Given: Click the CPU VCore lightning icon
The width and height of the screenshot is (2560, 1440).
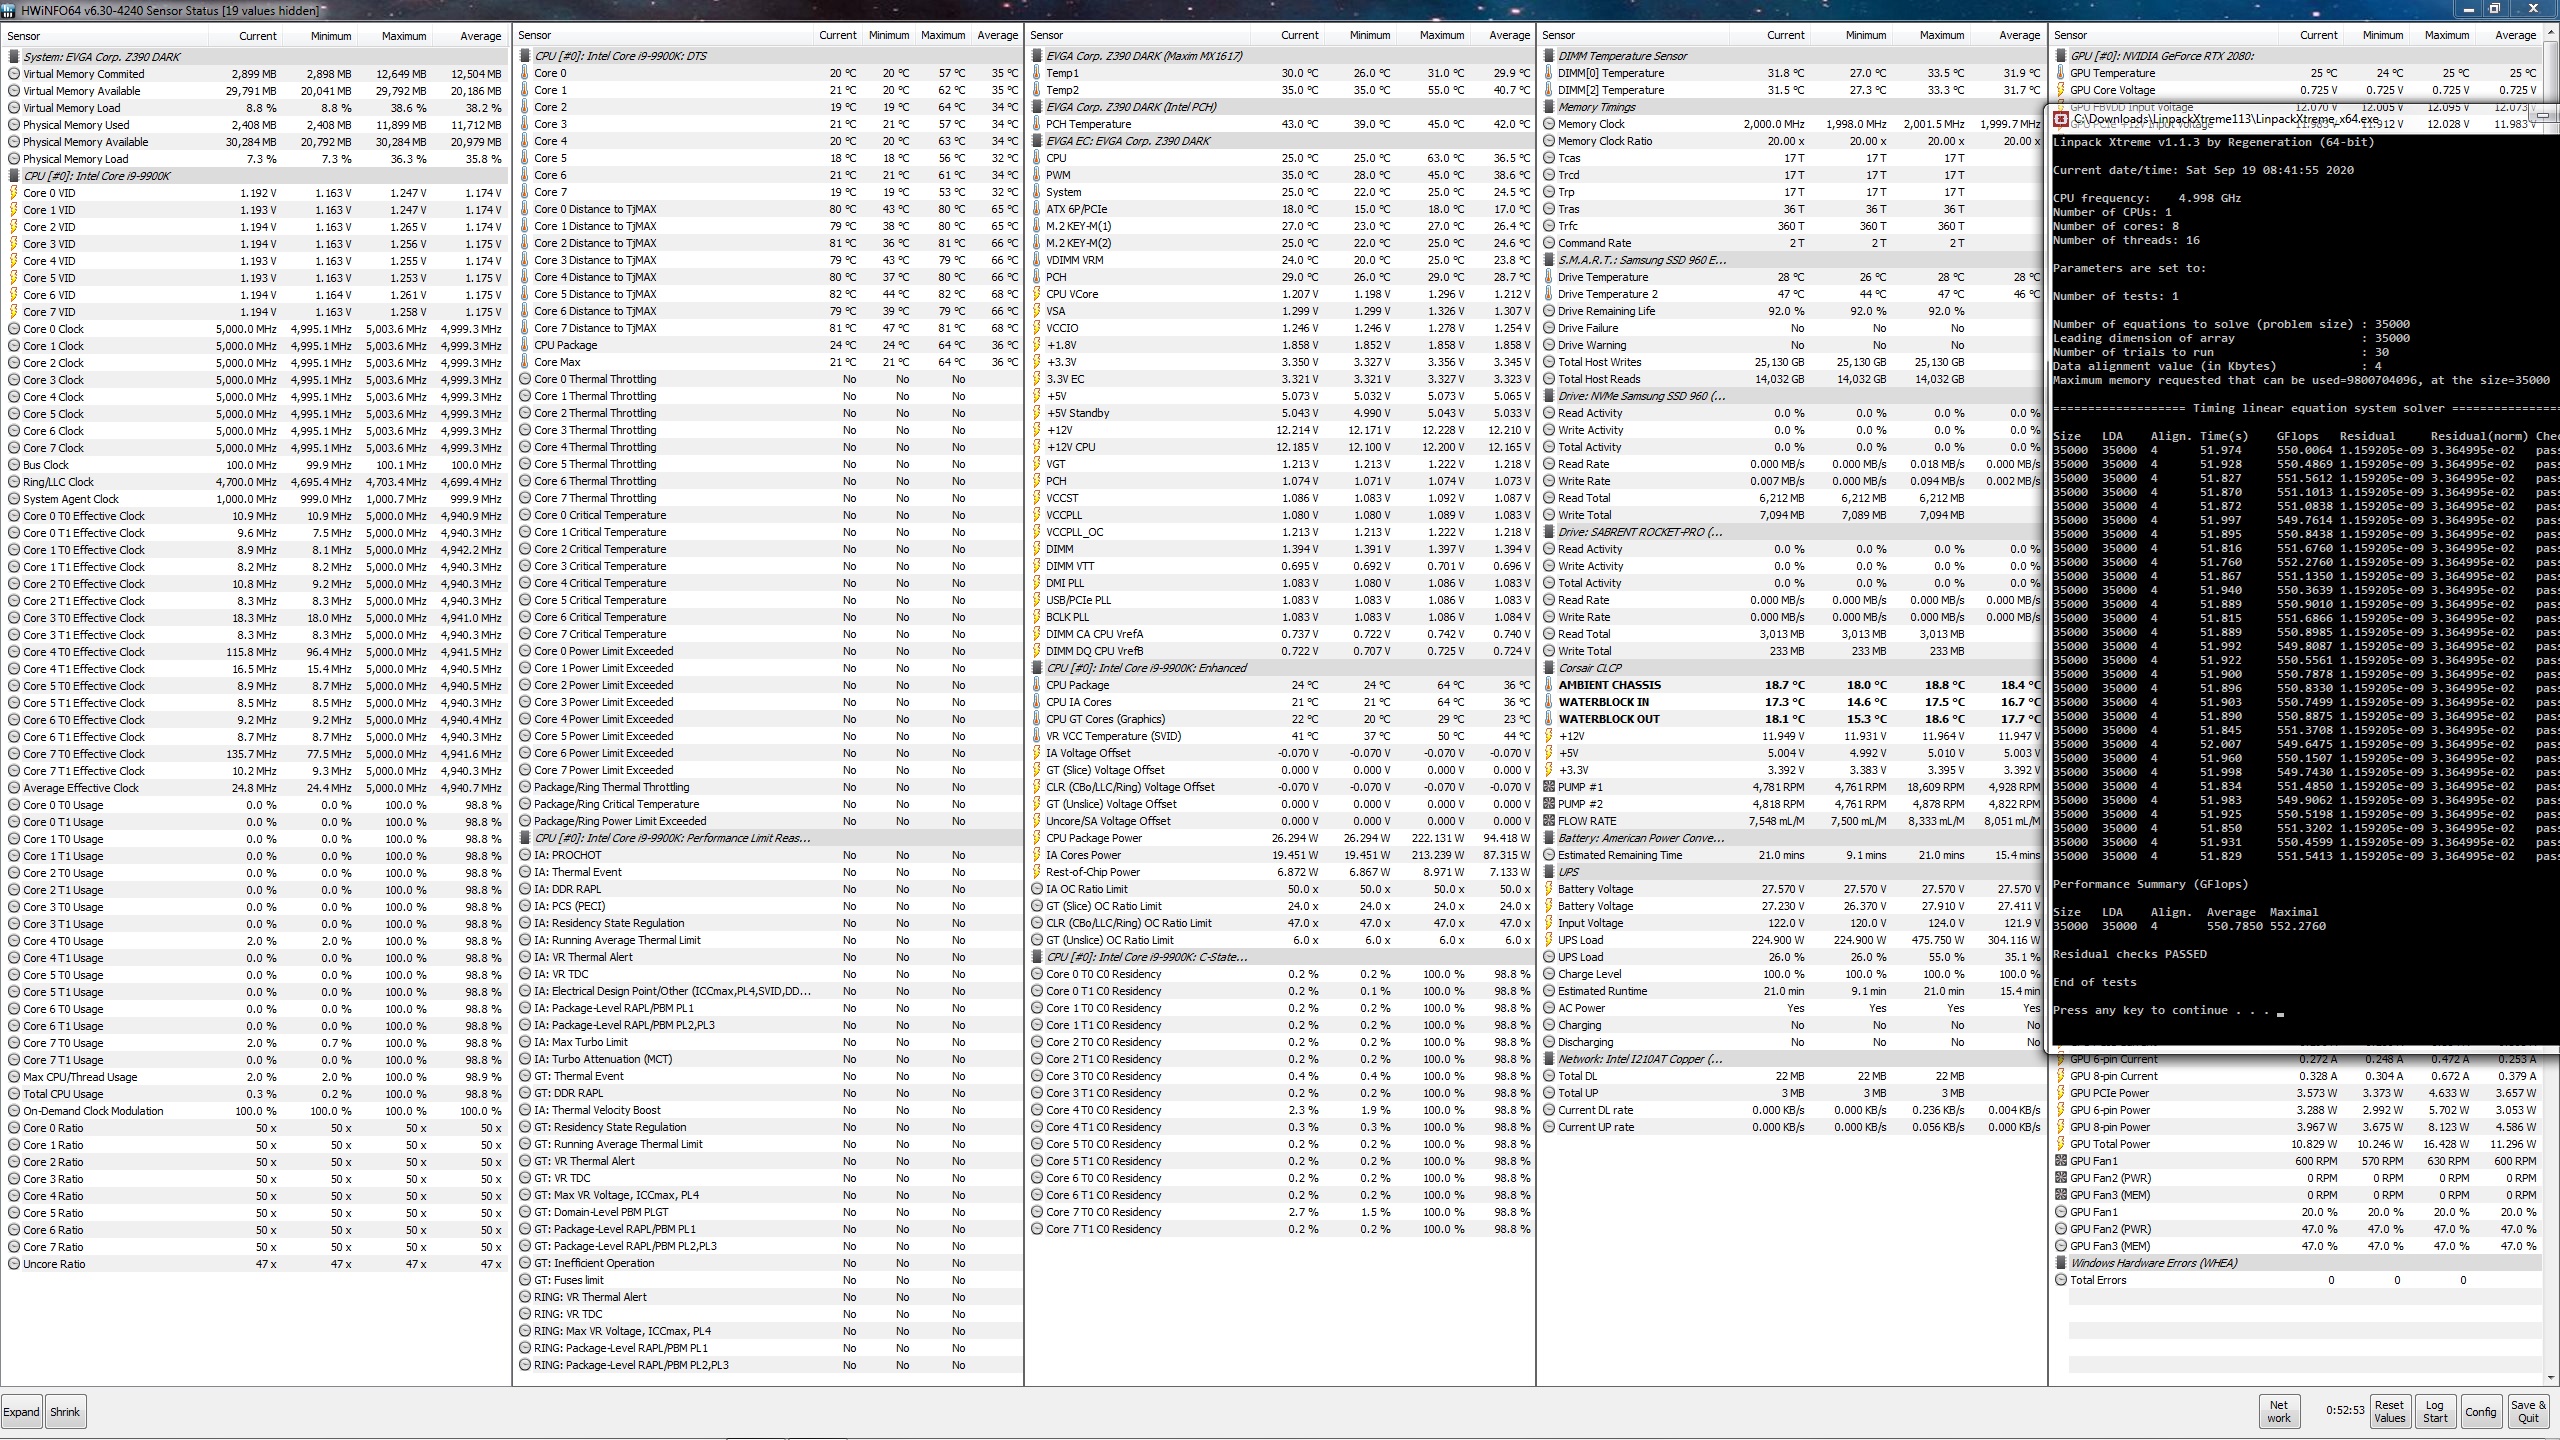Looking at the screenshot, I should coord(1038,294).
